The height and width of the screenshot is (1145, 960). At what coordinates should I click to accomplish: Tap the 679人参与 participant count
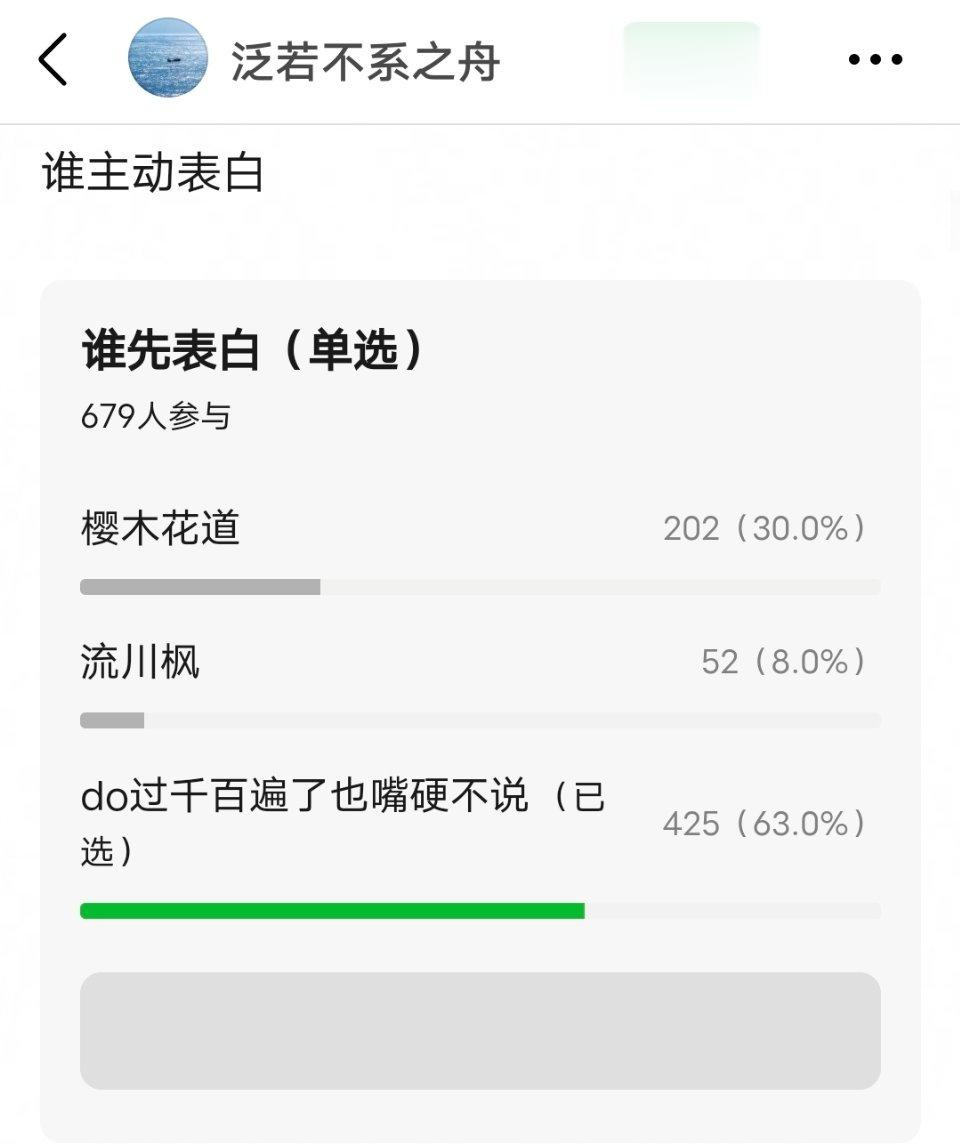[x=155, y=416]
